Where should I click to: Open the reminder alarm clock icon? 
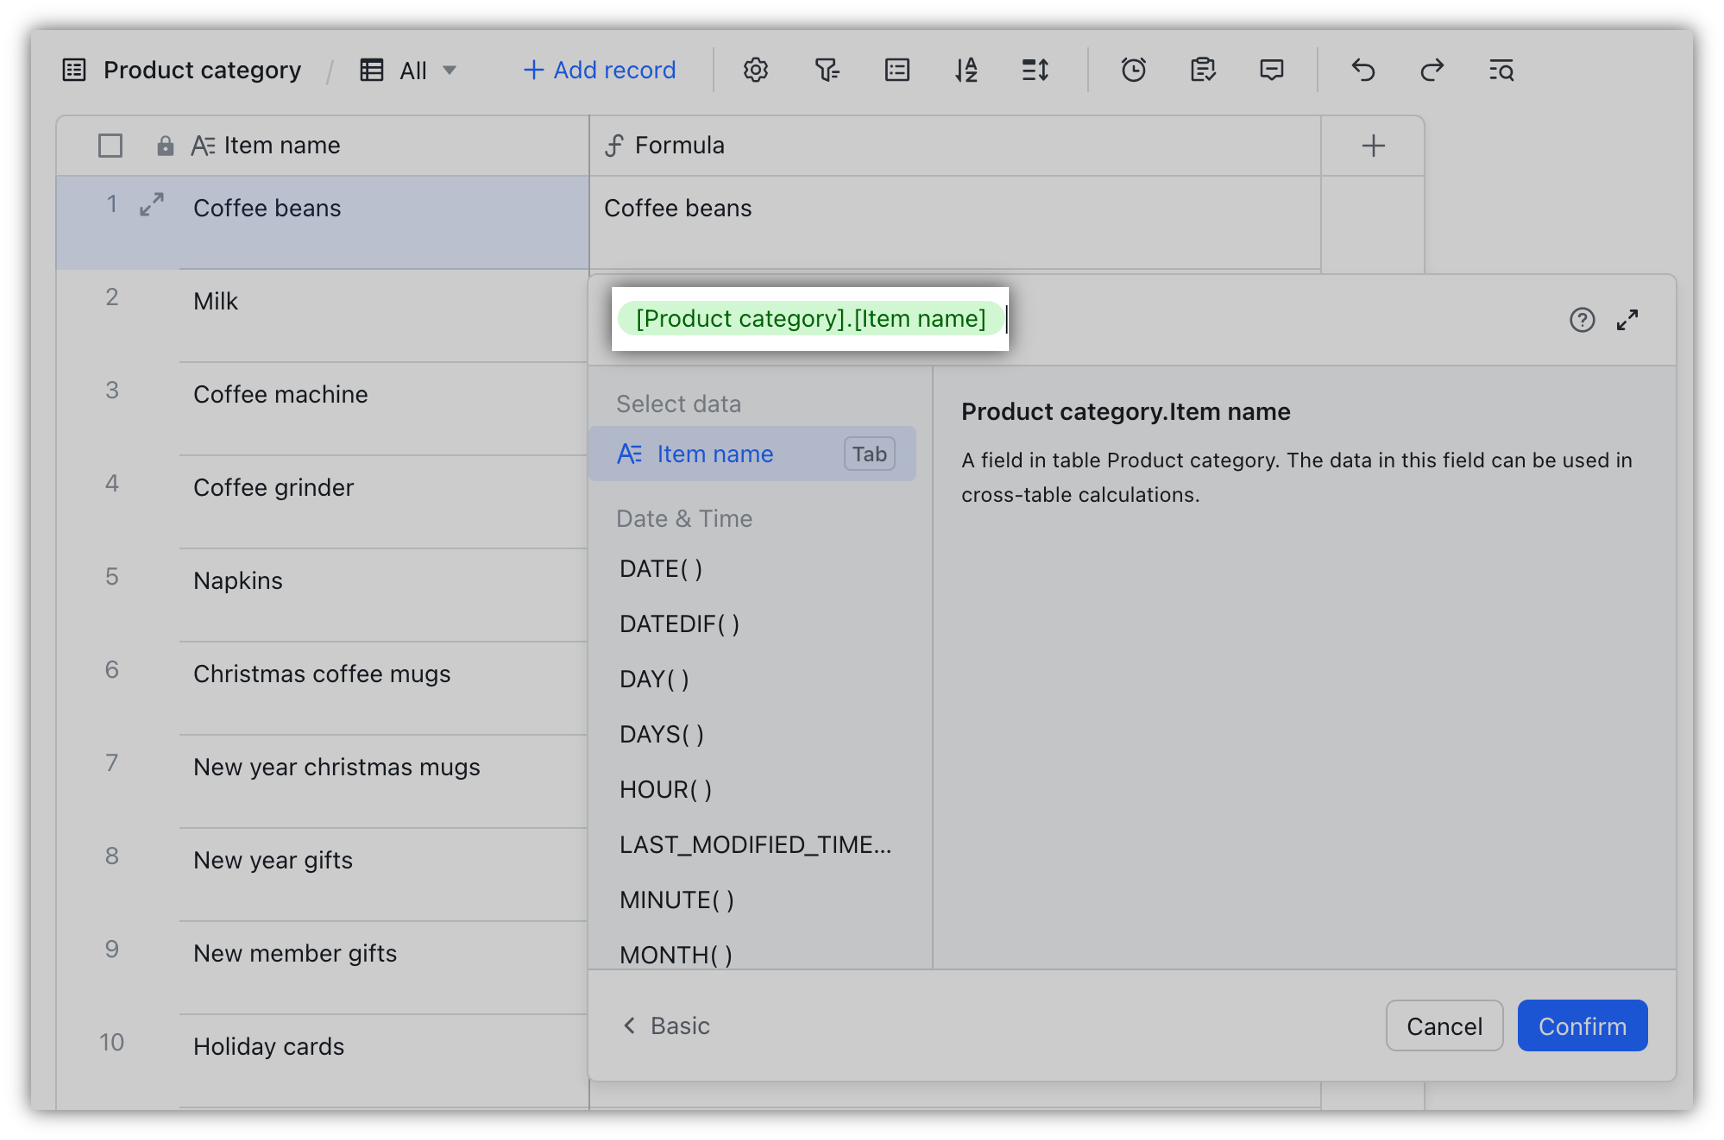click(x=1133, y=70)
